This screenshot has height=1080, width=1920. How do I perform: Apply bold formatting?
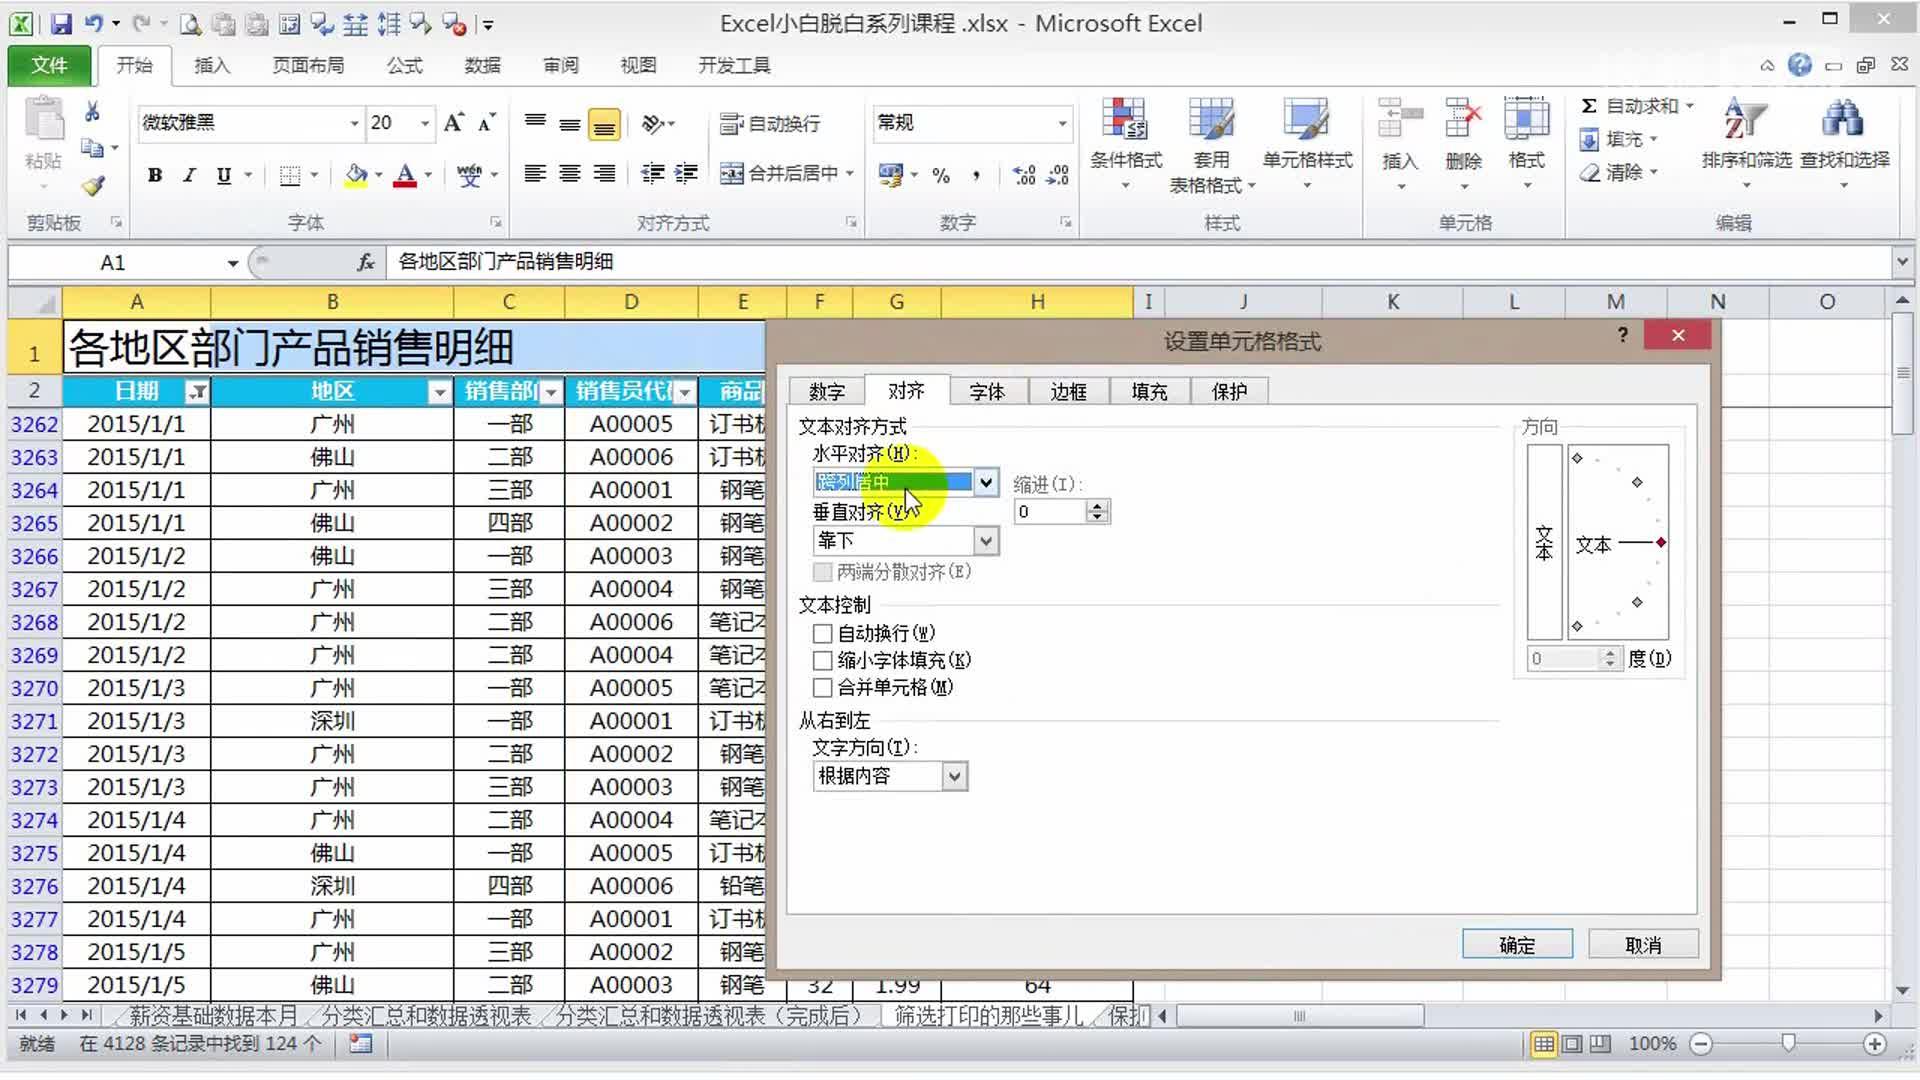155,175
